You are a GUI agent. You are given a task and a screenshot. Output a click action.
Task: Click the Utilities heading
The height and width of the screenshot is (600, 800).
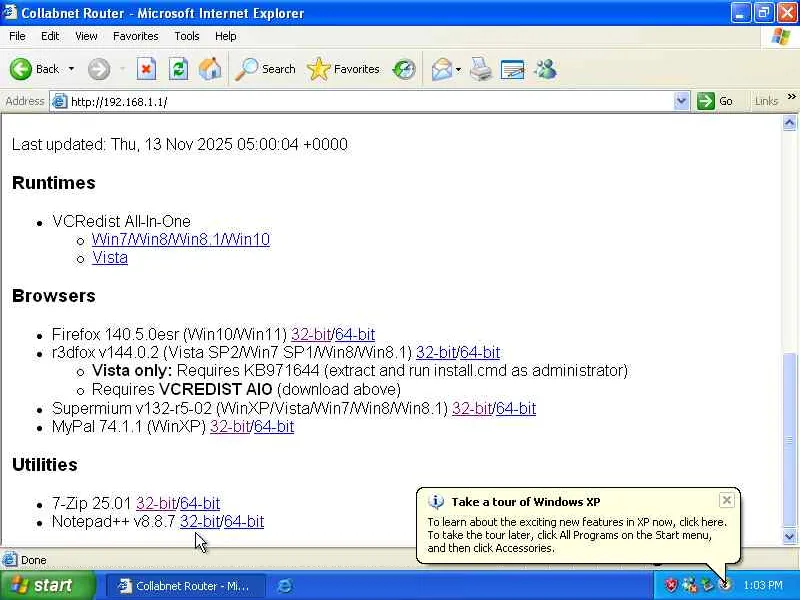tap(45, 465)
